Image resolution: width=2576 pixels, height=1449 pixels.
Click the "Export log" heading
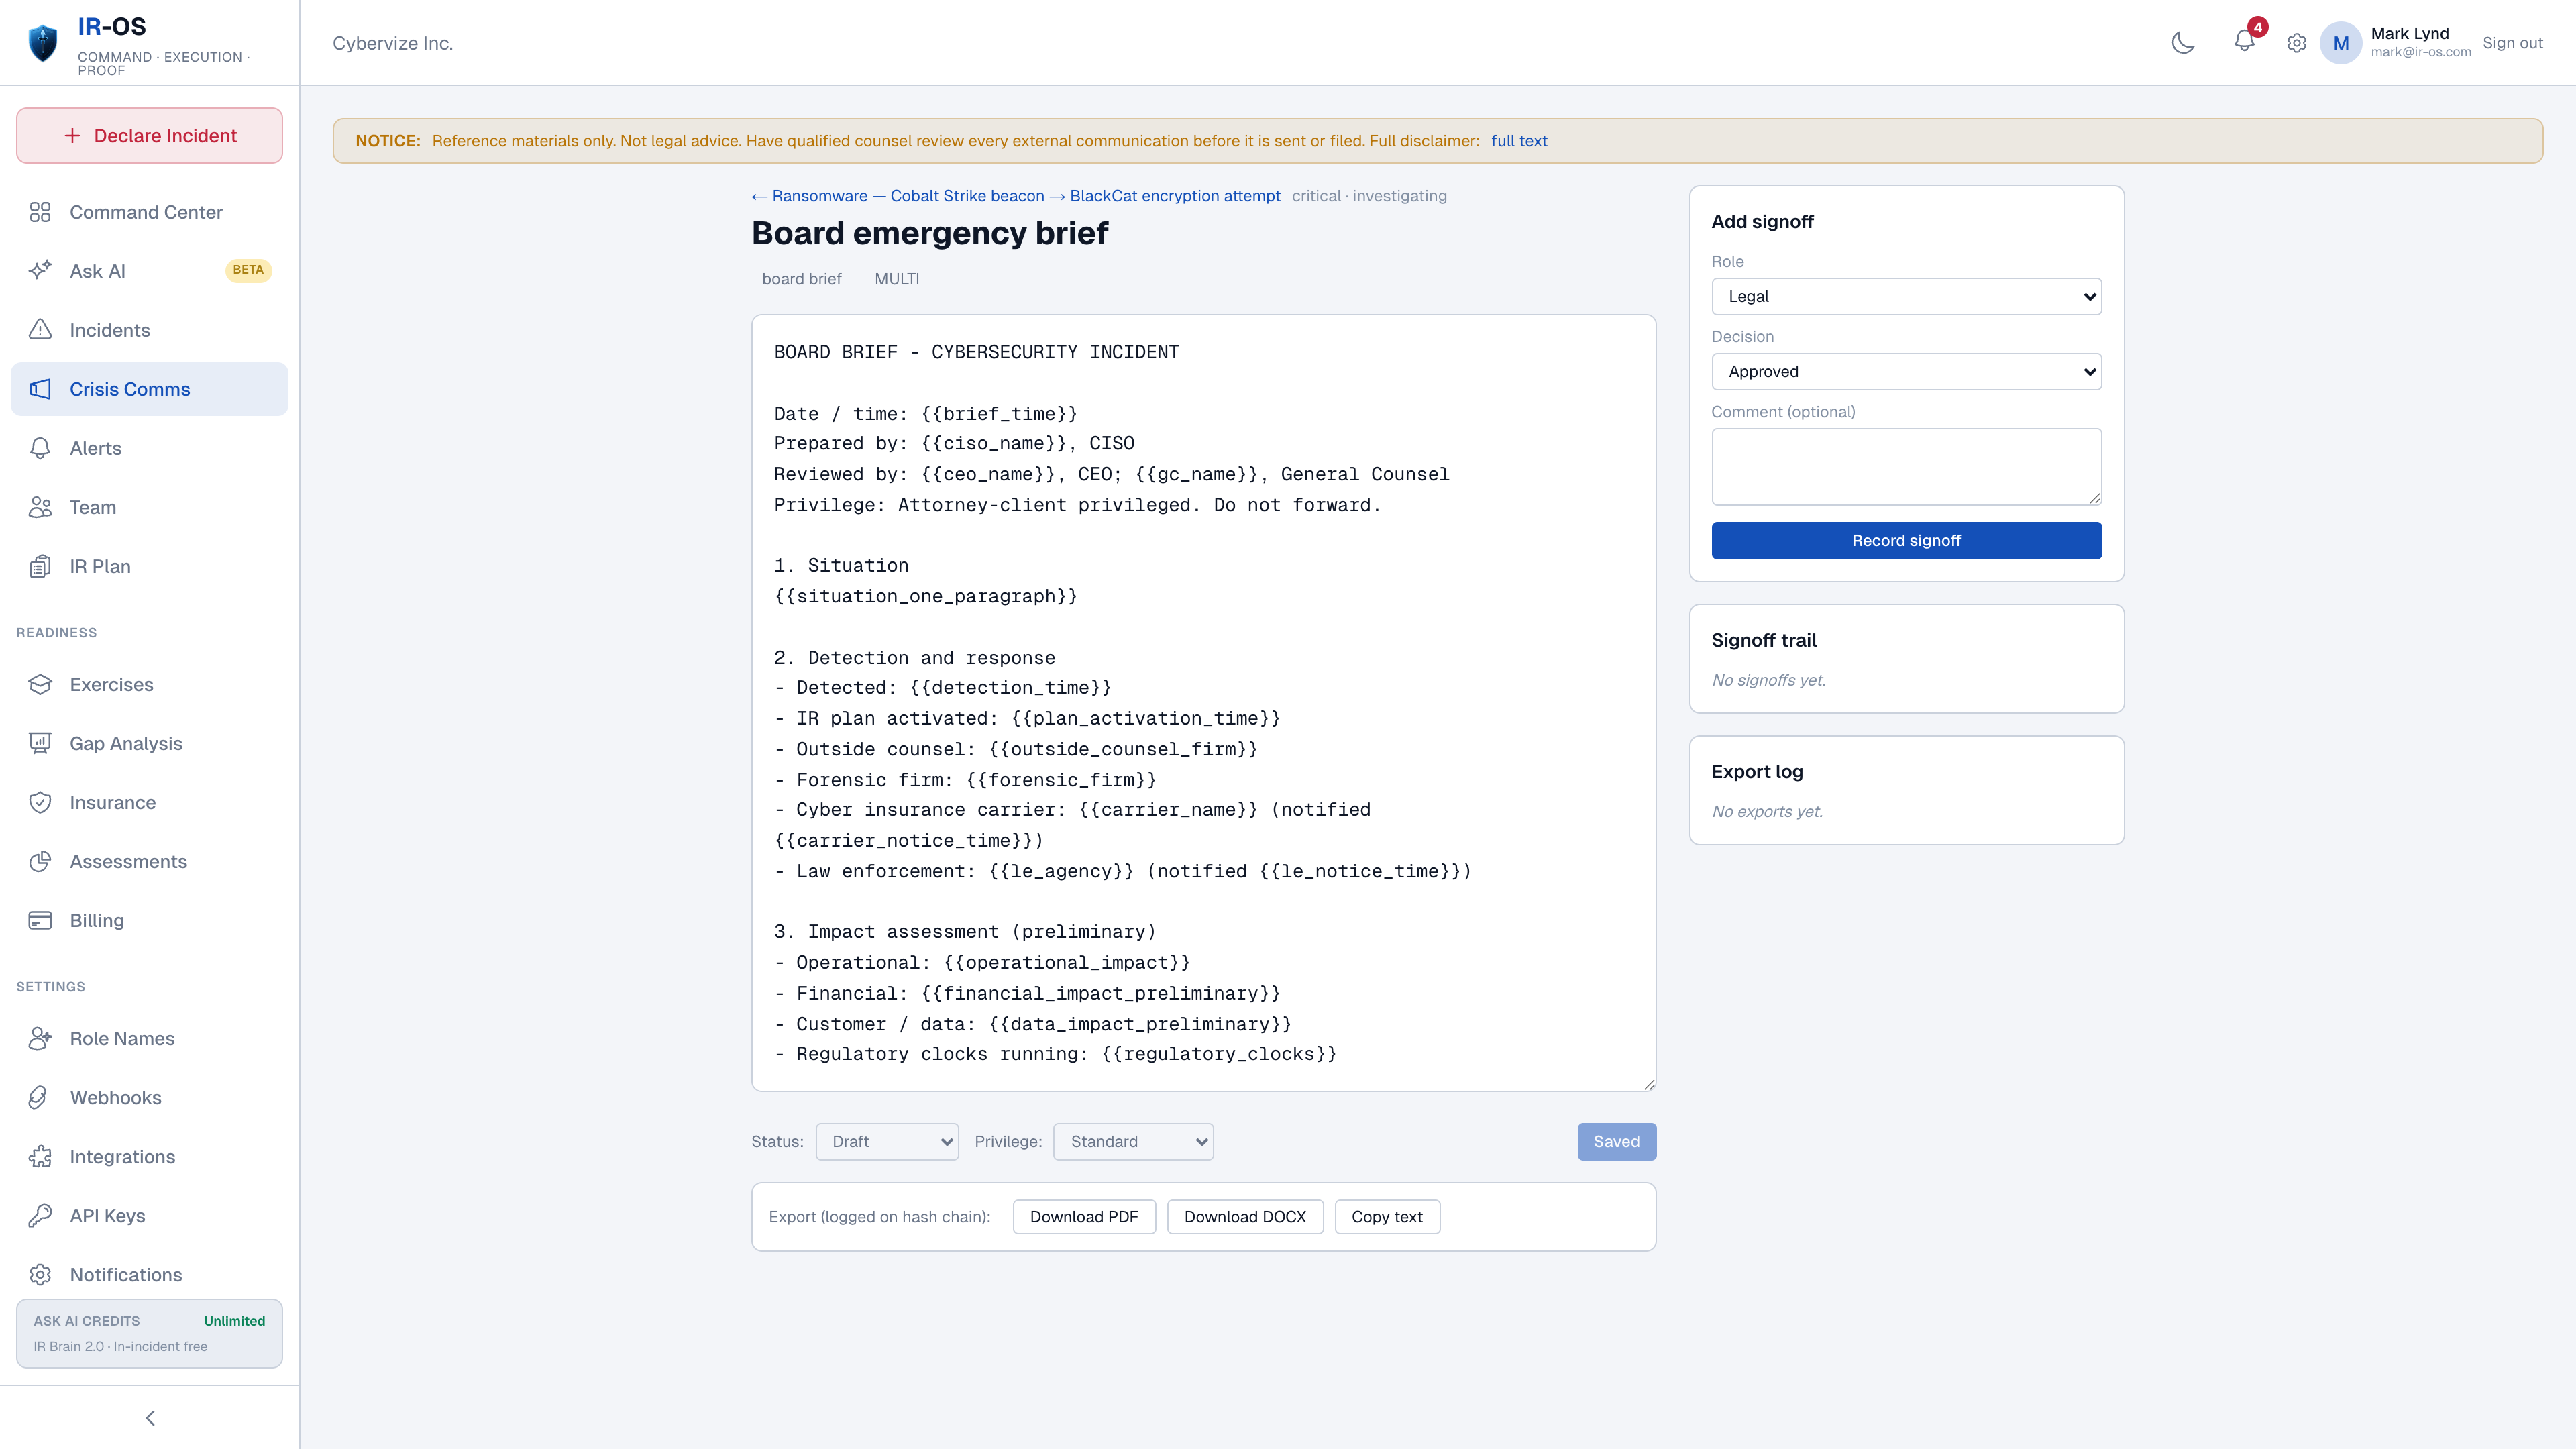tap(1757, 772)
